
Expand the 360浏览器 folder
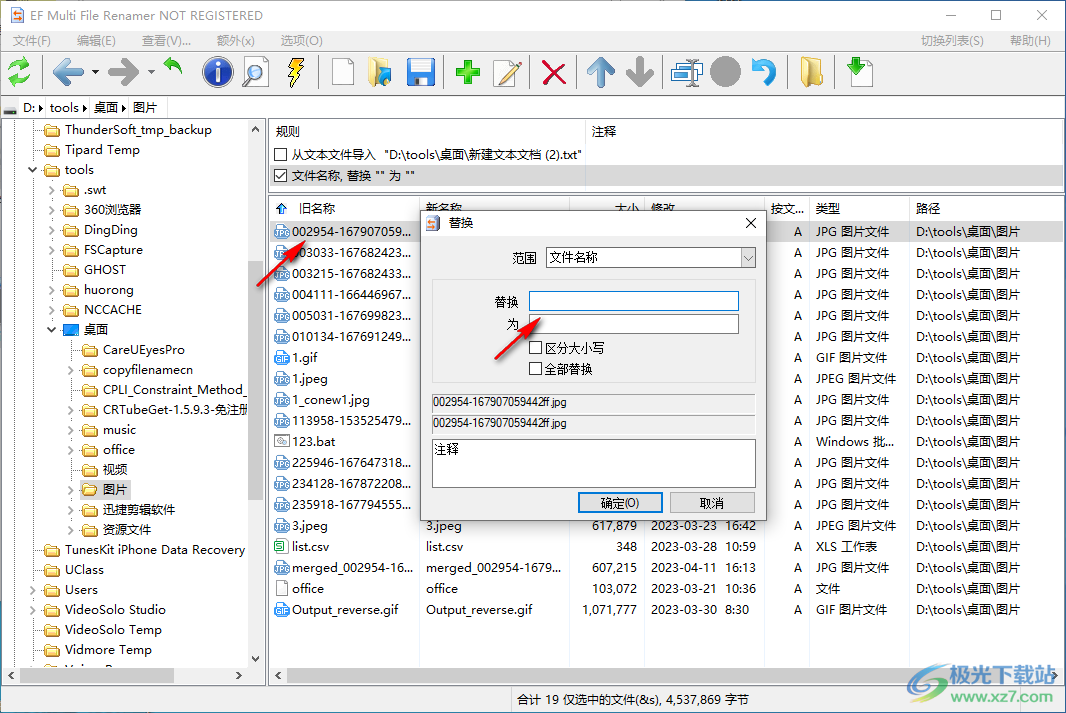point(52,210)
